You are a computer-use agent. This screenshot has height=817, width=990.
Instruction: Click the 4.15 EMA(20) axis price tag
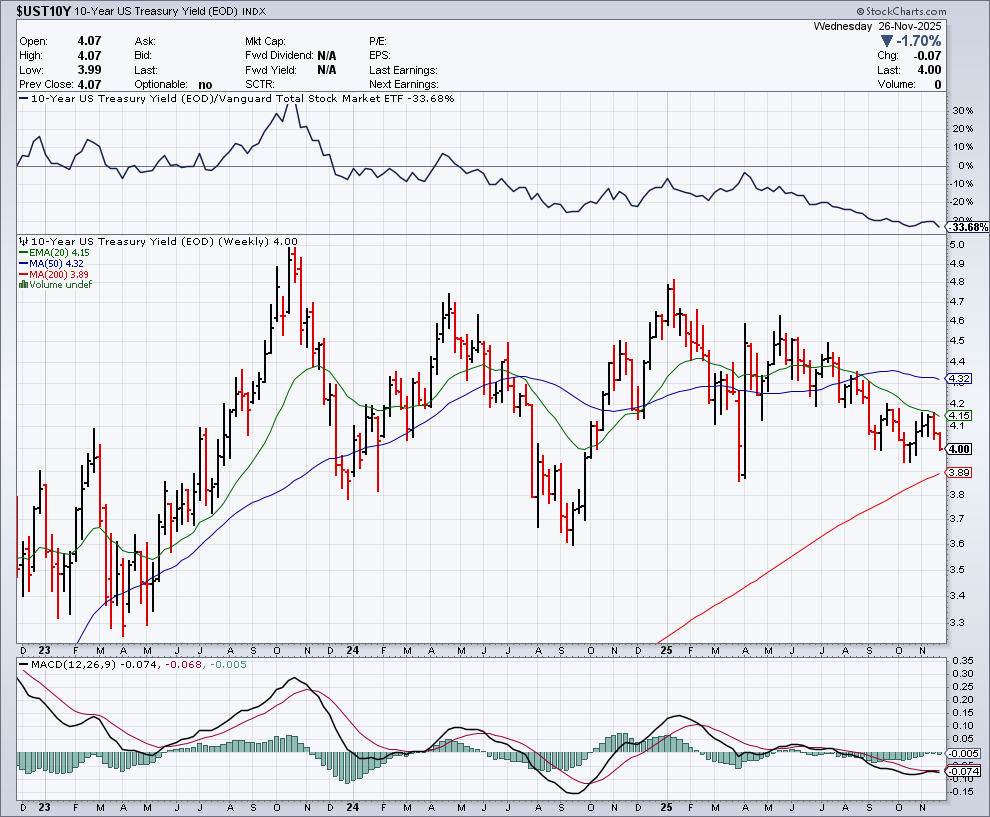[960, 415]
